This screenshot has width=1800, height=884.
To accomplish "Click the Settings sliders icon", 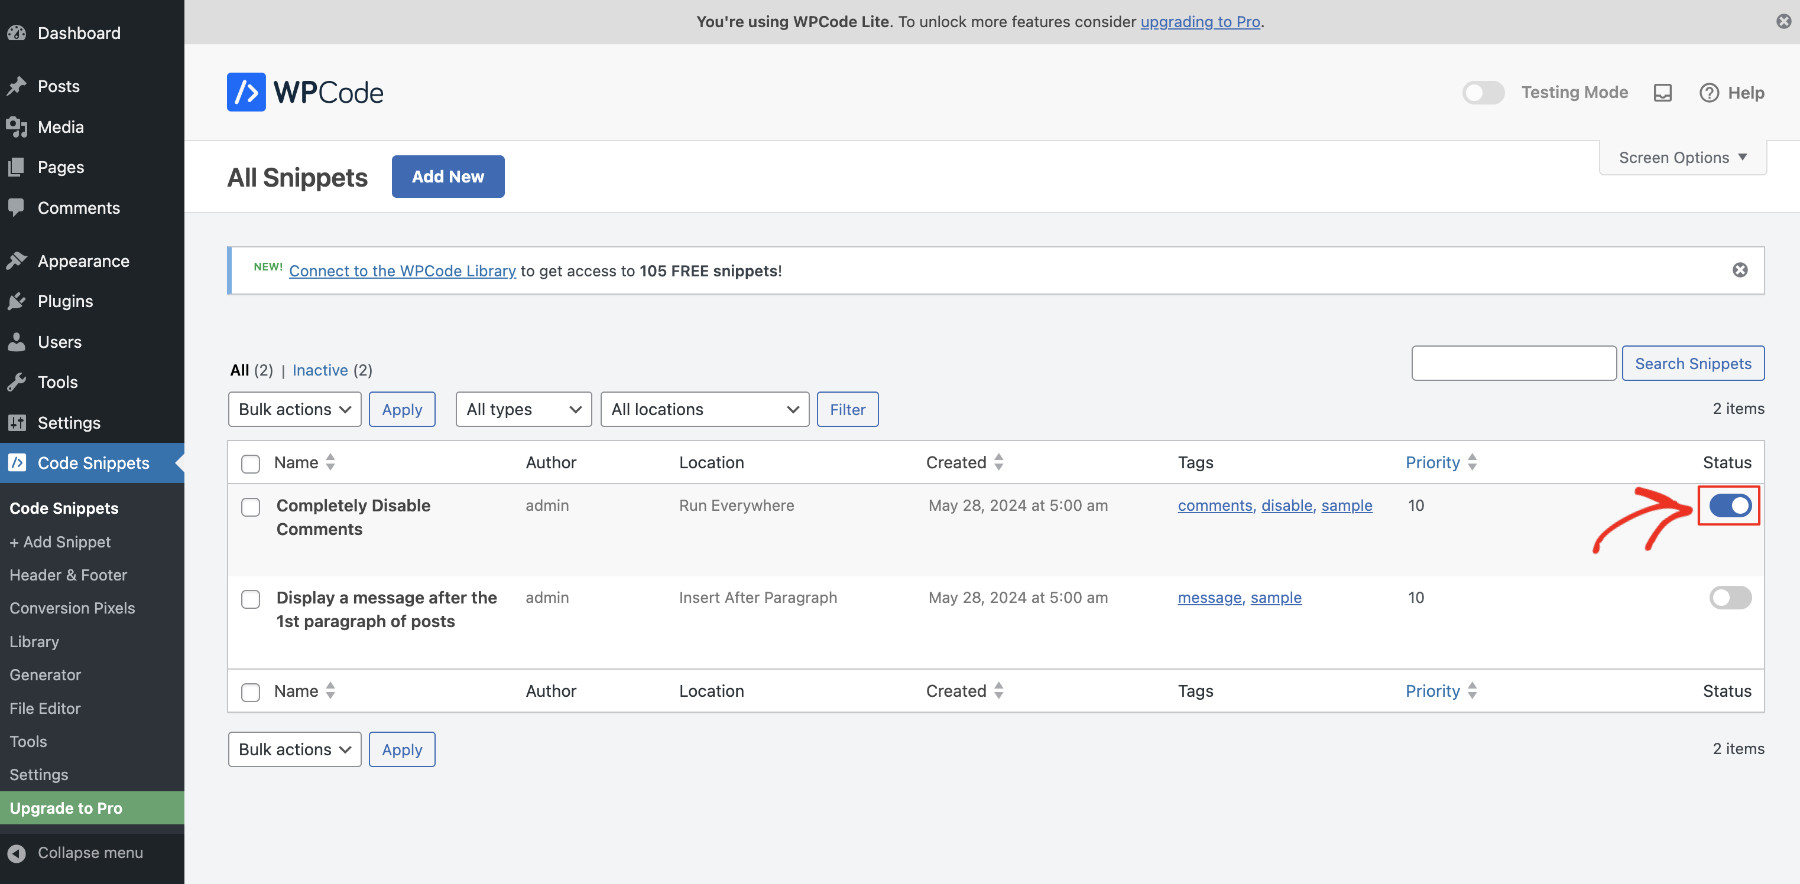I will point(17,423).
